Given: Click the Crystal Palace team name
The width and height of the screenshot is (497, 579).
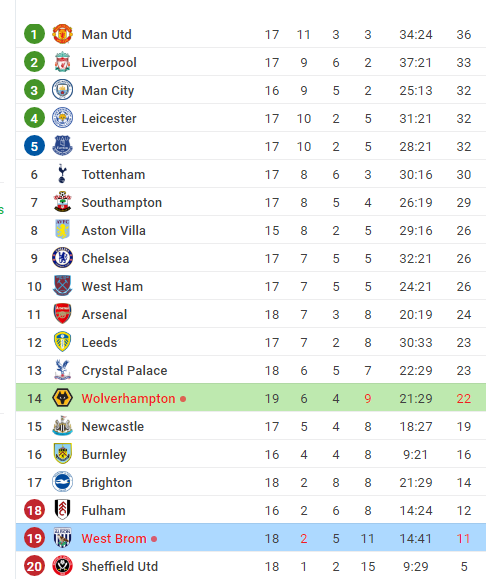Looking at the screenshot, I should tap(124, 370).
